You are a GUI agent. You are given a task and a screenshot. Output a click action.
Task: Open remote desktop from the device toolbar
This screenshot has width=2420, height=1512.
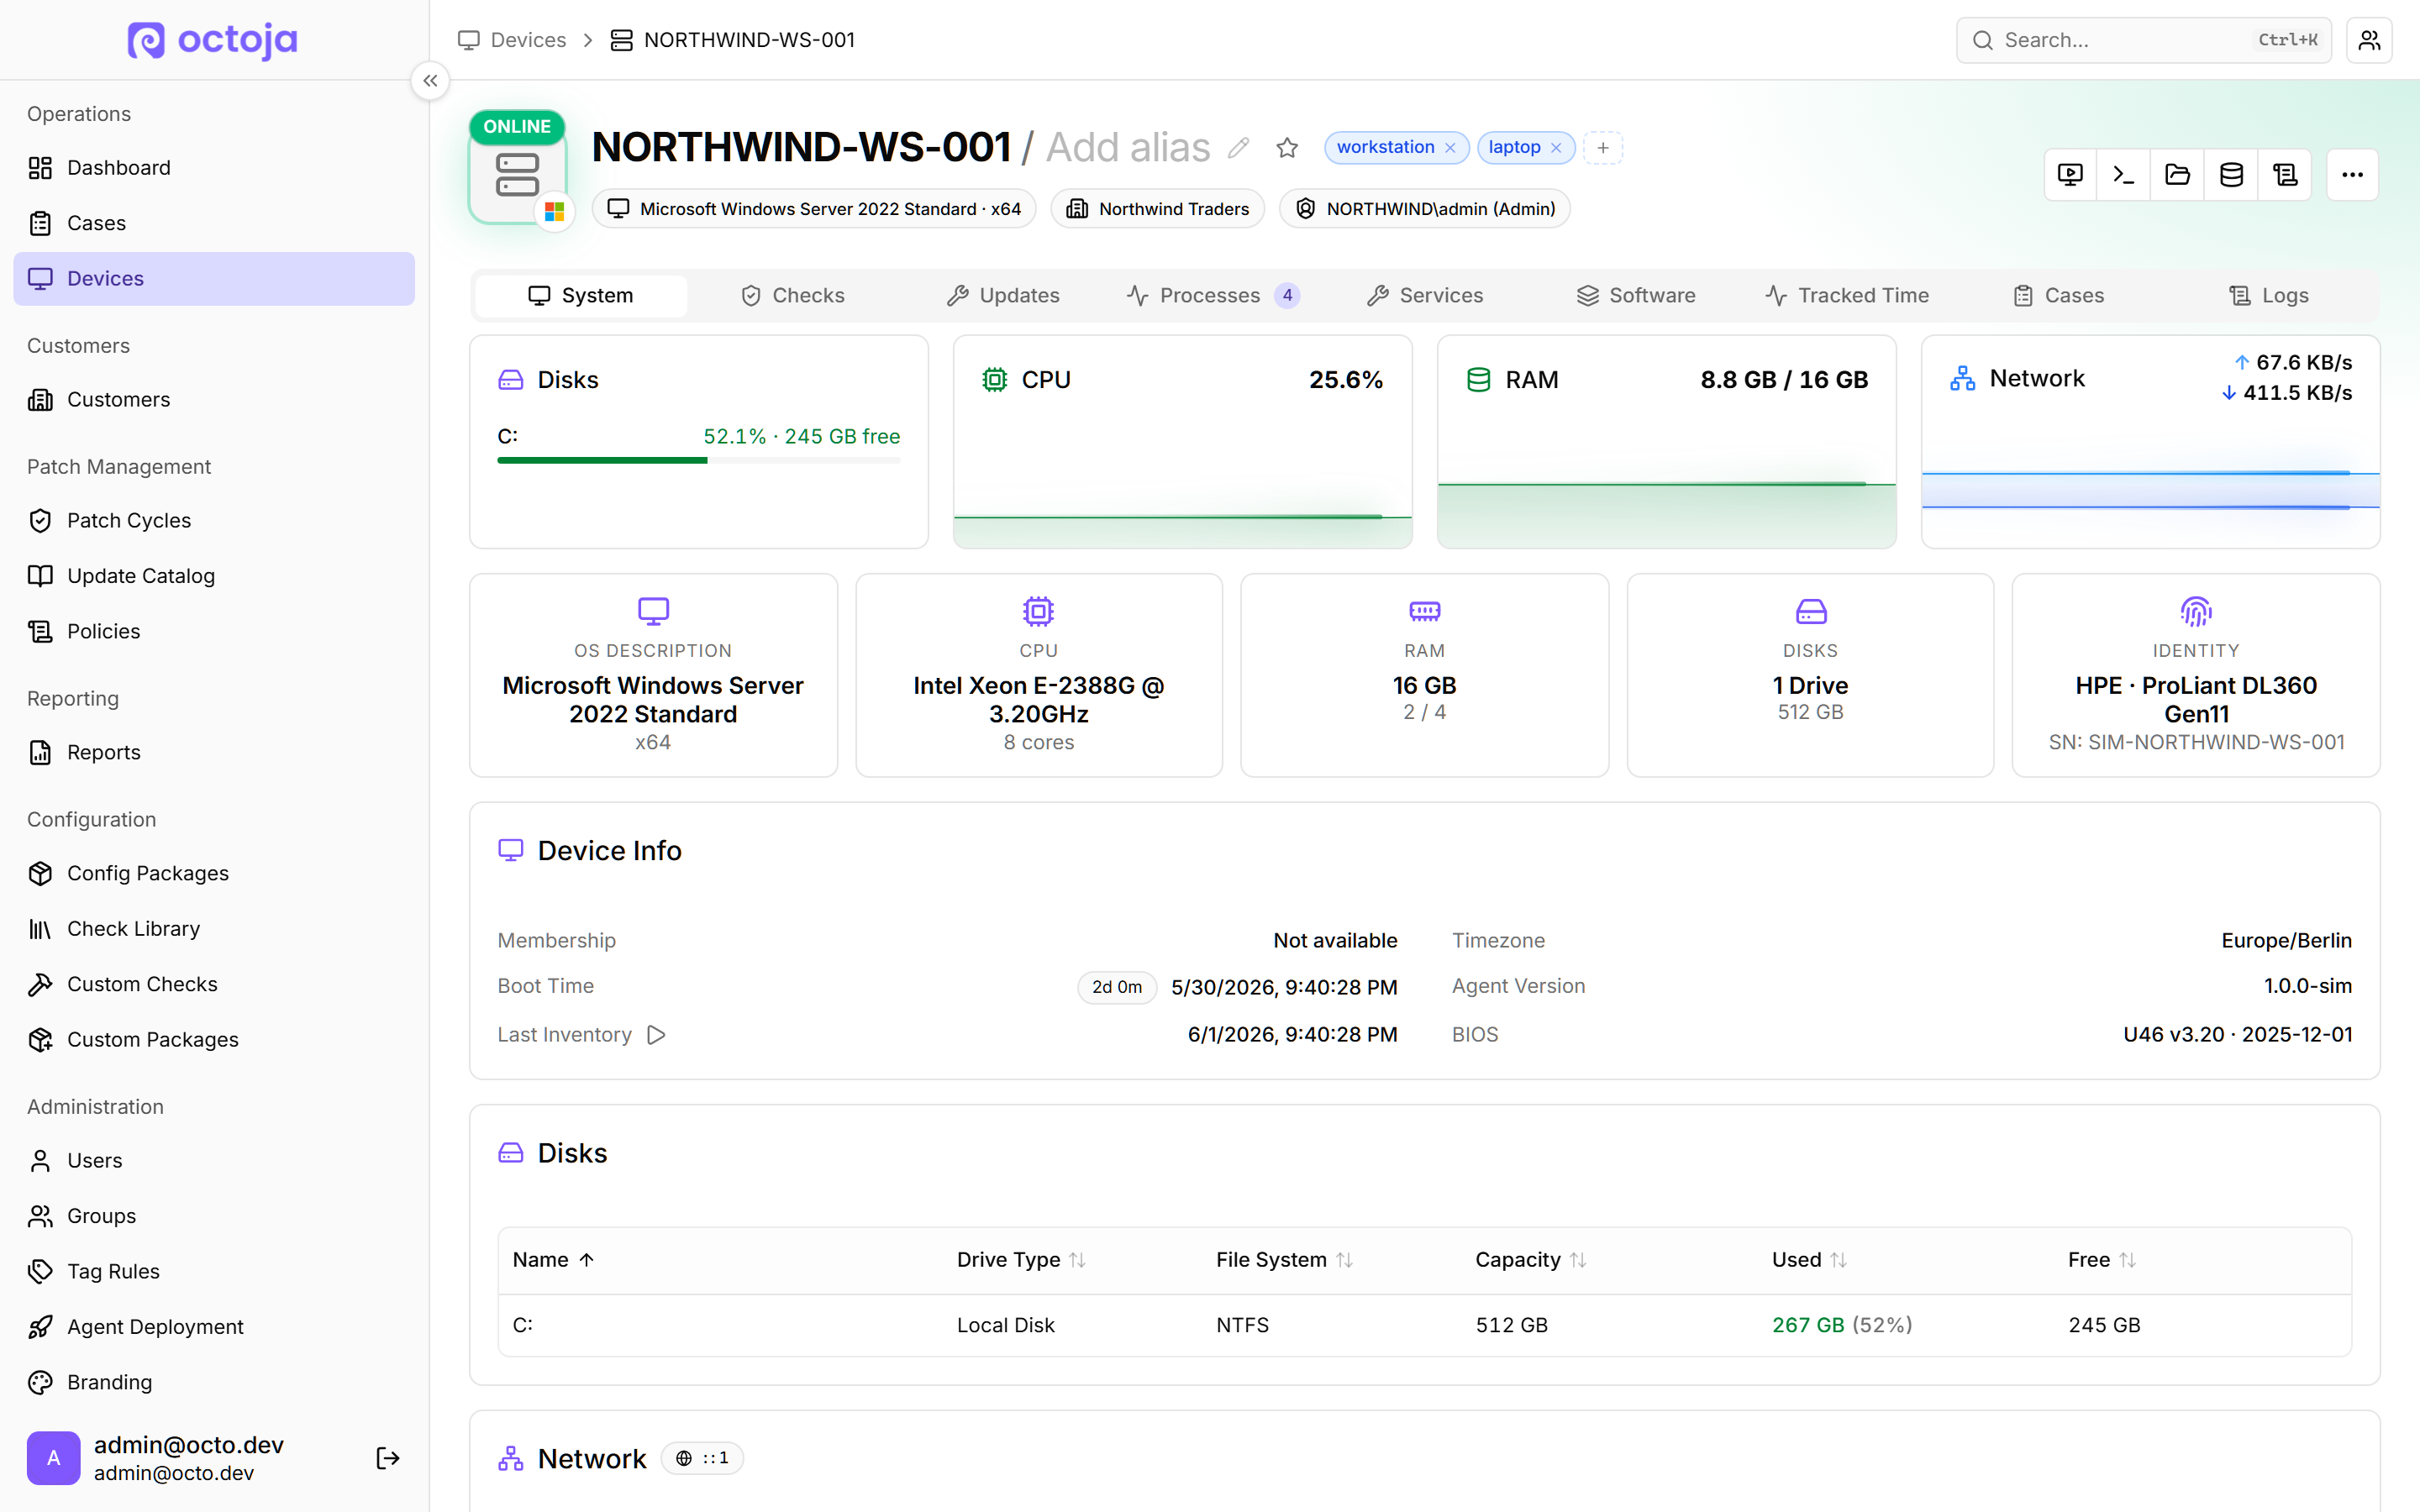[x=2070, y=175]
